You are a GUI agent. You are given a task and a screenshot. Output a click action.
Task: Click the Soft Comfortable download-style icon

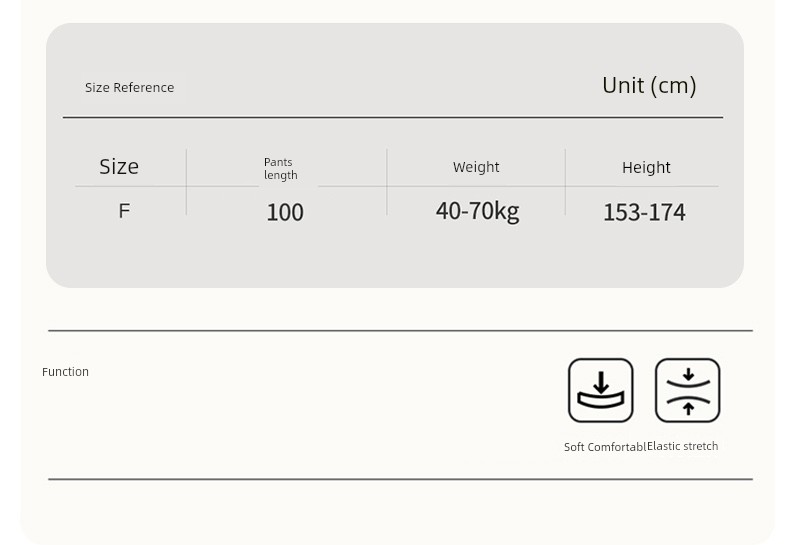click(x=601, y=390)
